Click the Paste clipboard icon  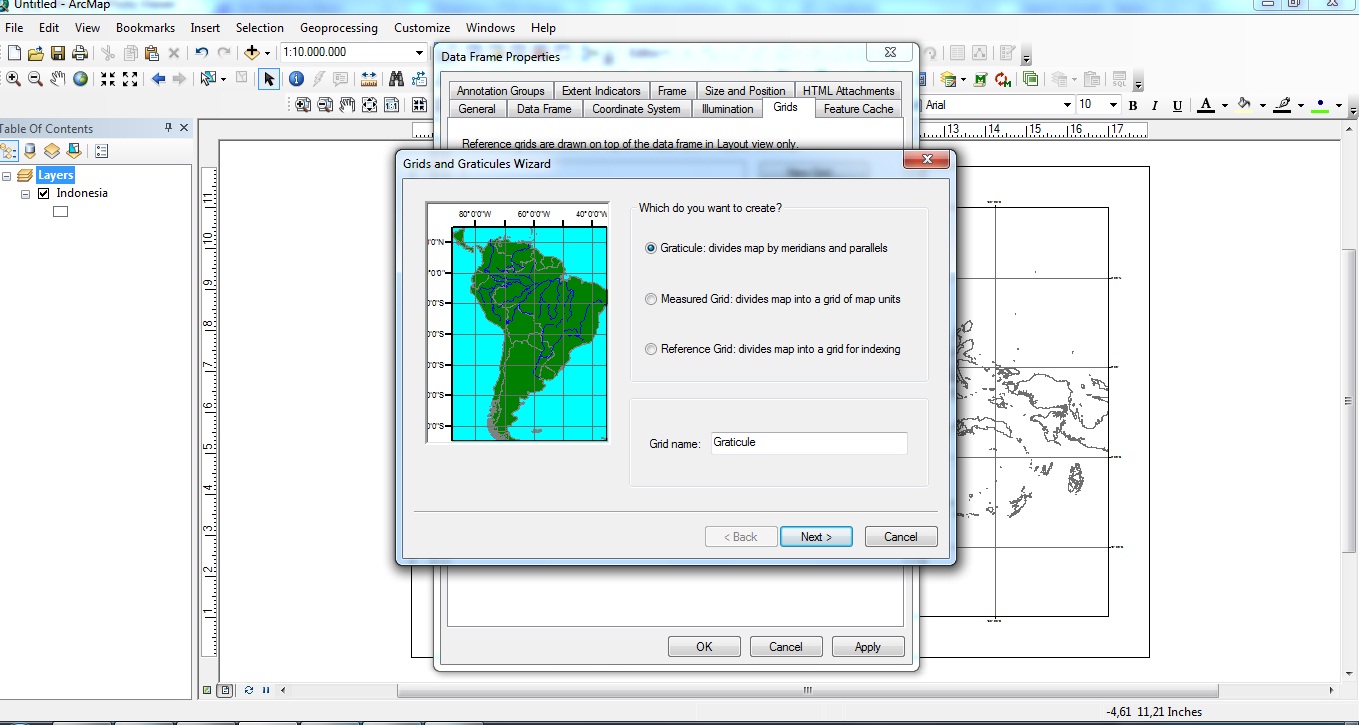tap(152, 53)
